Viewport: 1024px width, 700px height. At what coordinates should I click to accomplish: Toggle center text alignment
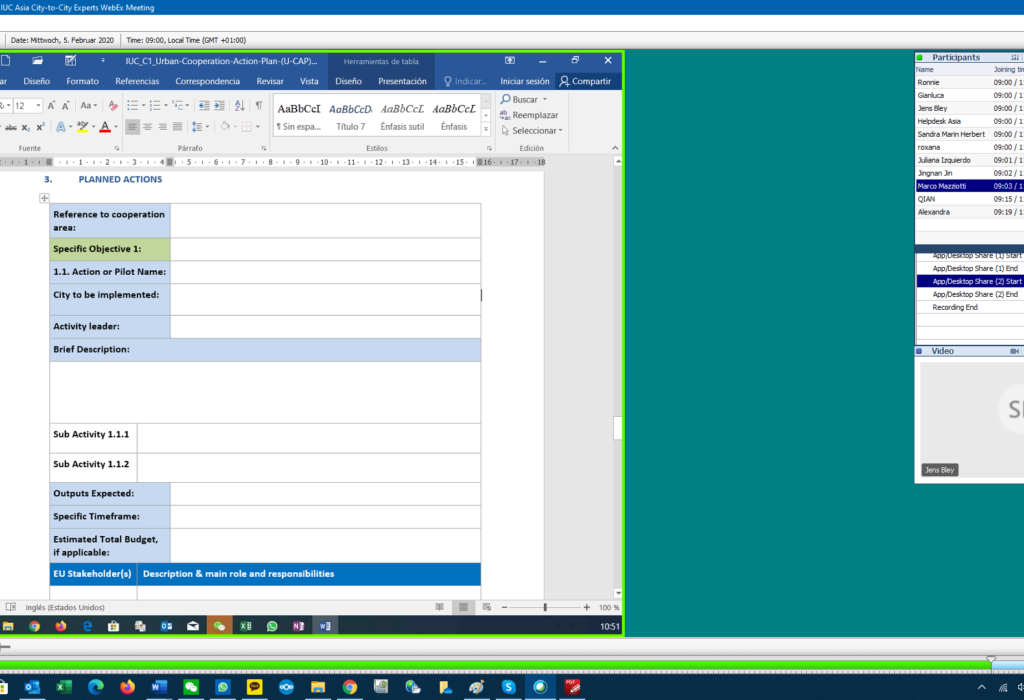(148, 127)
